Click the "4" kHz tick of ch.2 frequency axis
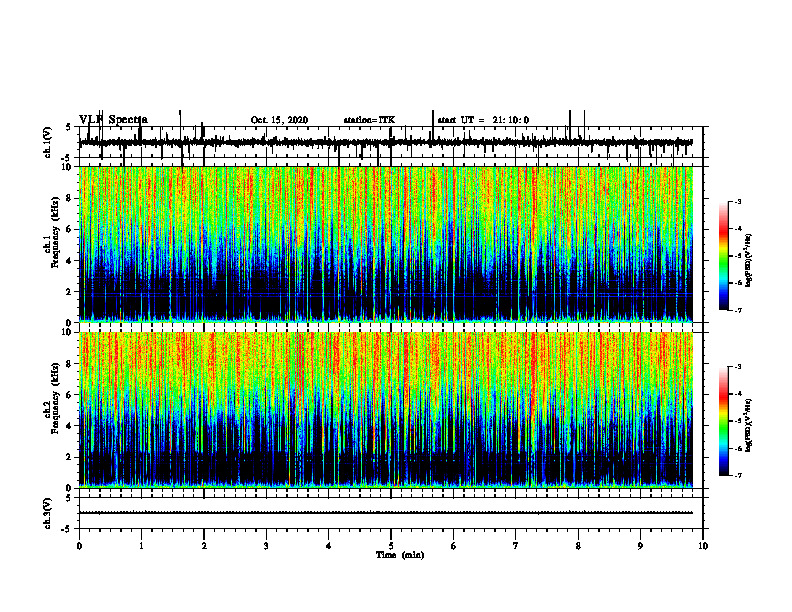Image resolution: width=792 pixels, height=612 pixels. click(70, 426)
